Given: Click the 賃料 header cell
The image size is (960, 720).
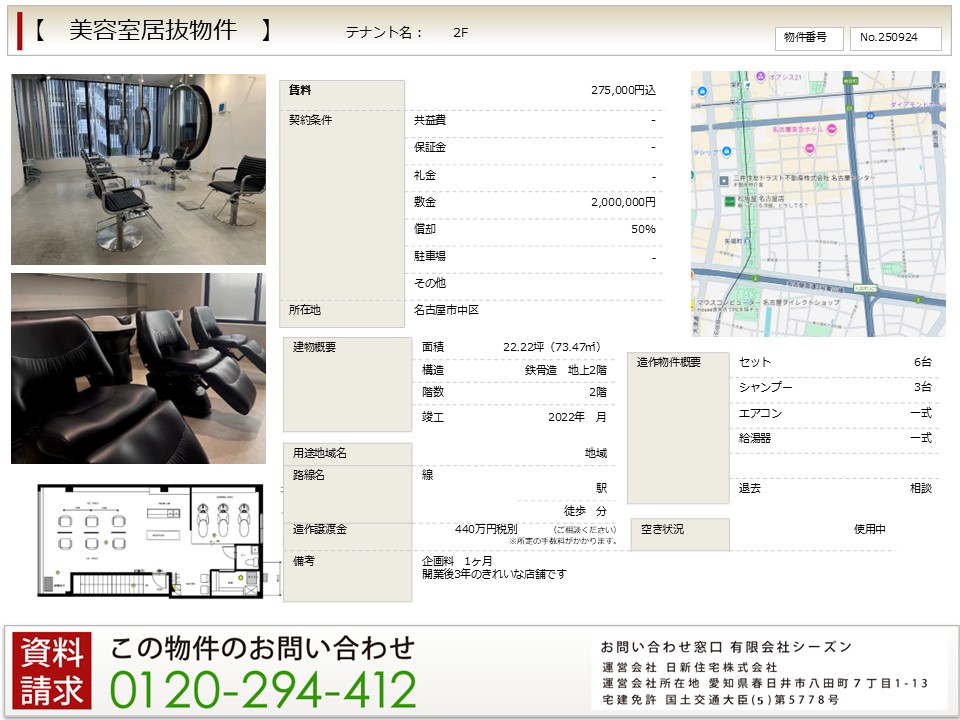Looking at the screenshot, I should pyautogui.click(x=342, y=95).
